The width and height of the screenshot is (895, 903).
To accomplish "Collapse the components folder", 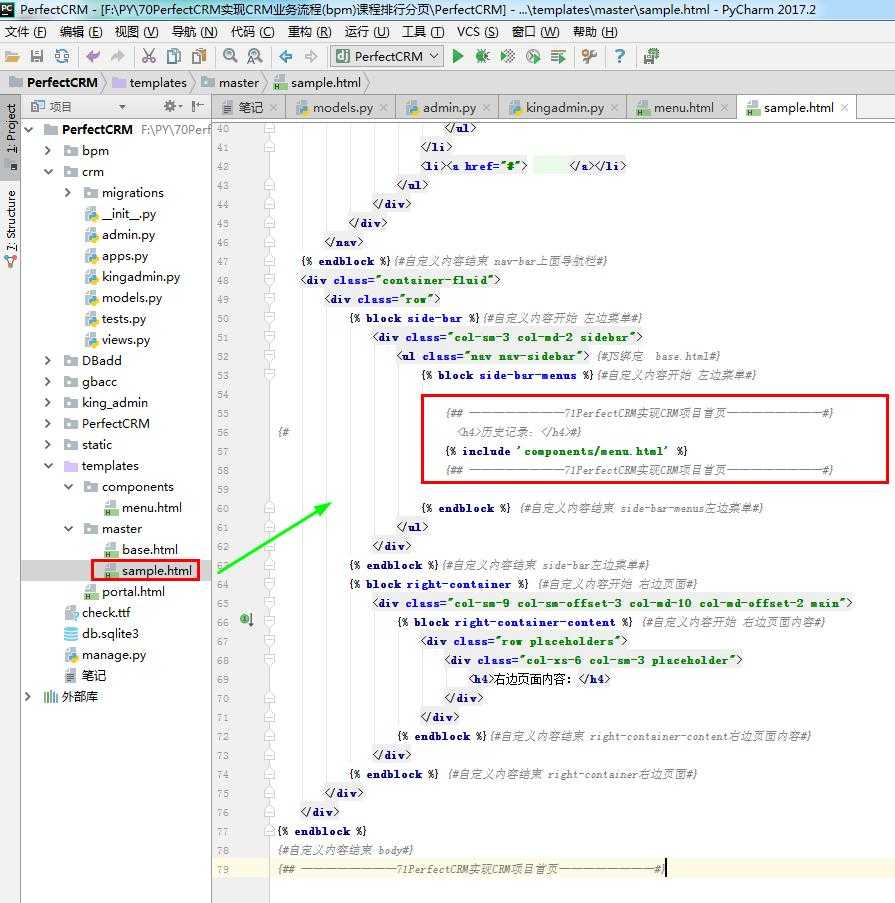I will tap(68, 487).
